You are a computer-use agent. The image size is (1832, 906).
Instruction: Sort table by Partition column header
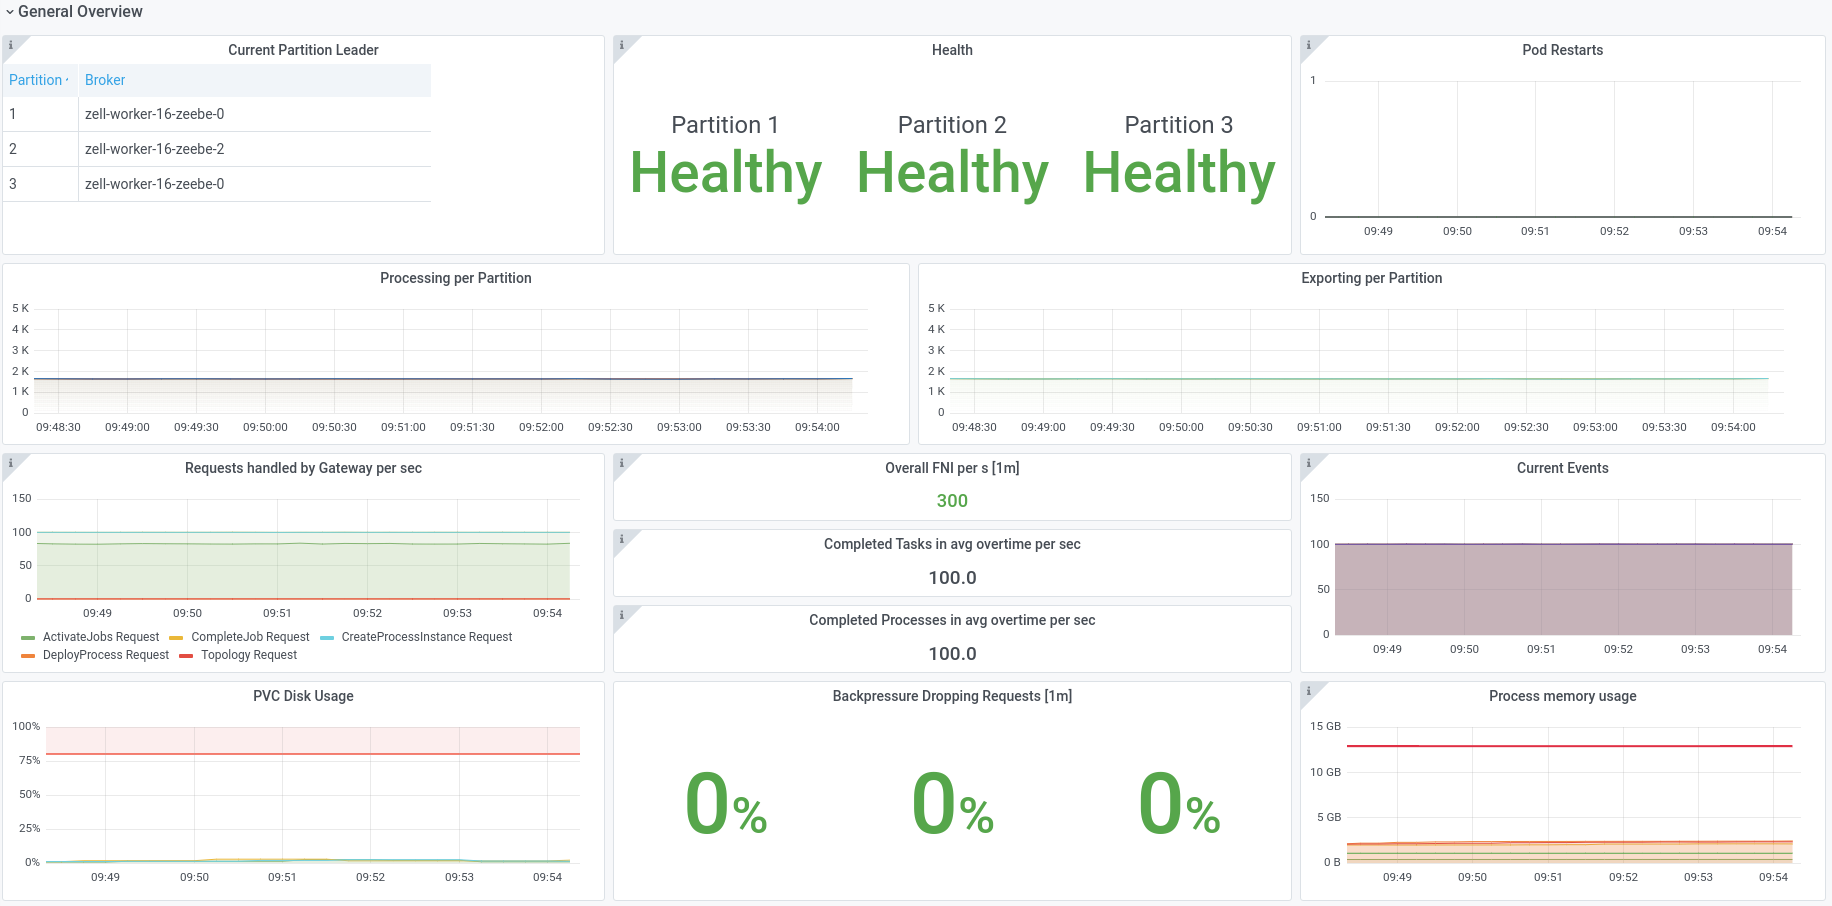tap(39, 80)
